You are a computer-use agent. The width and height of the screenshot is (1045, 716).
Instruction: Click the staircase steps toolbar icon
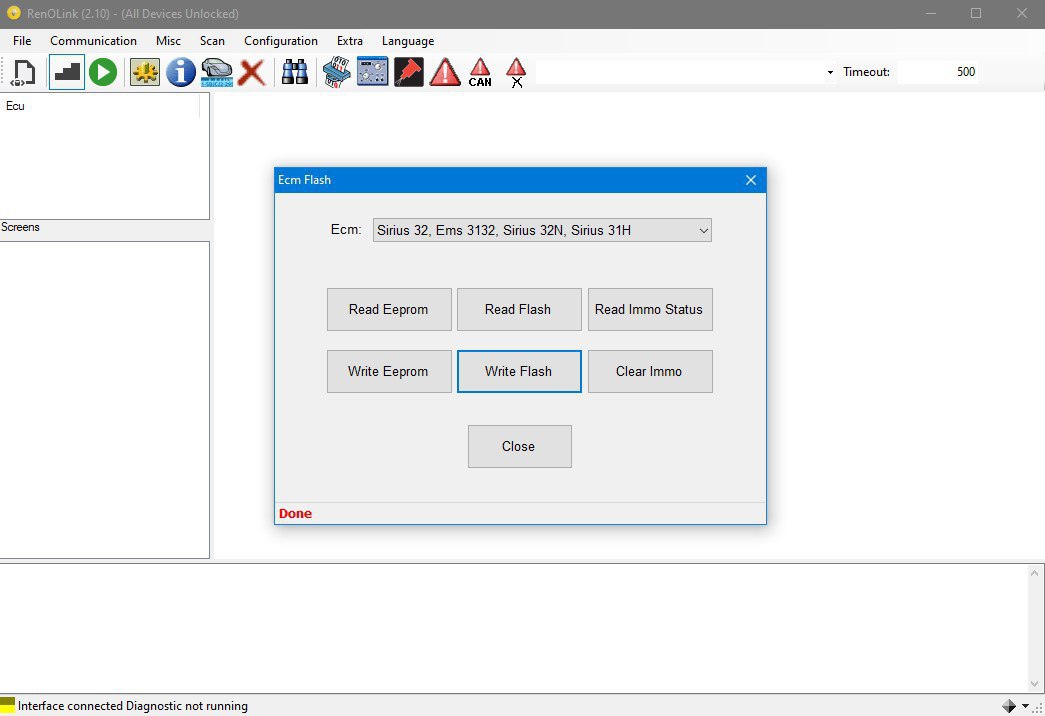67,72
